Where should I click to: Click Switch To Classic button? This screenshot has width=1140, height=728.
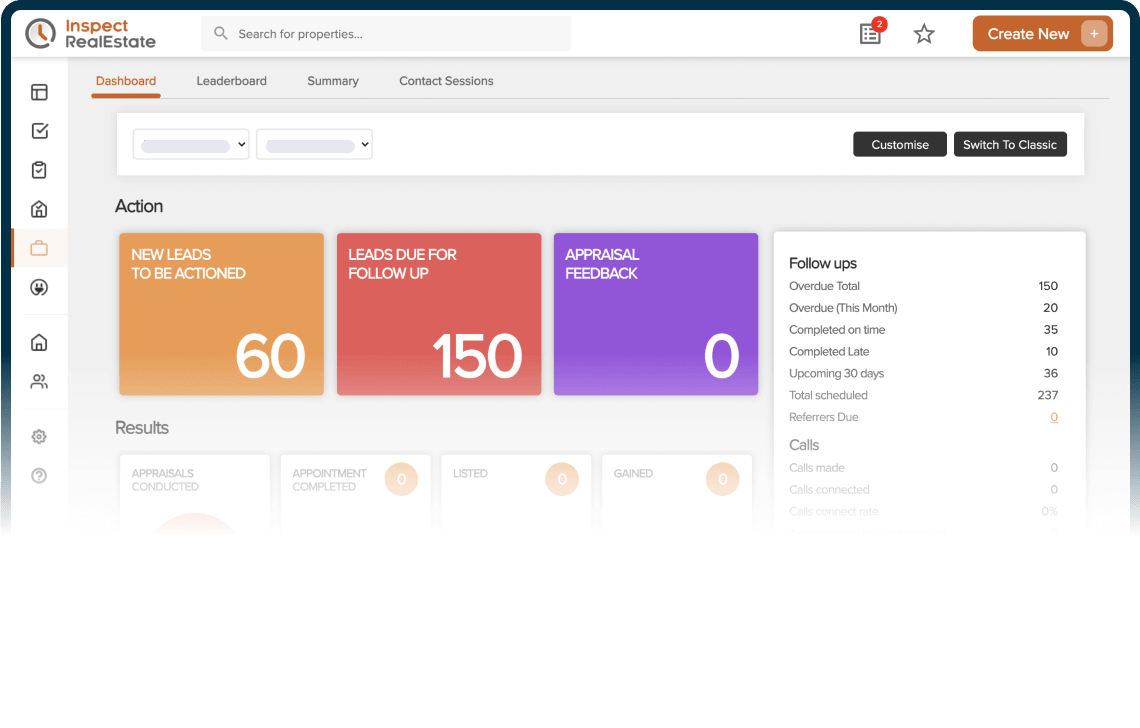1011,144
